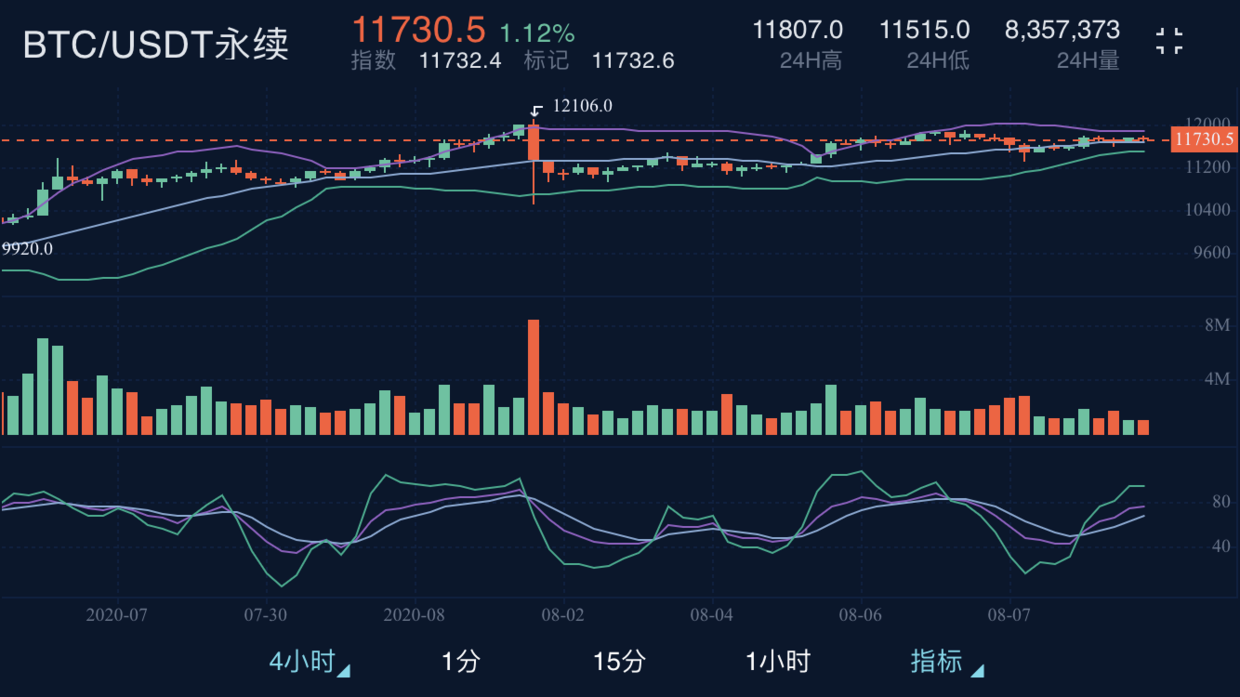Click the 指数 index price 11732.4

(461, 61)
